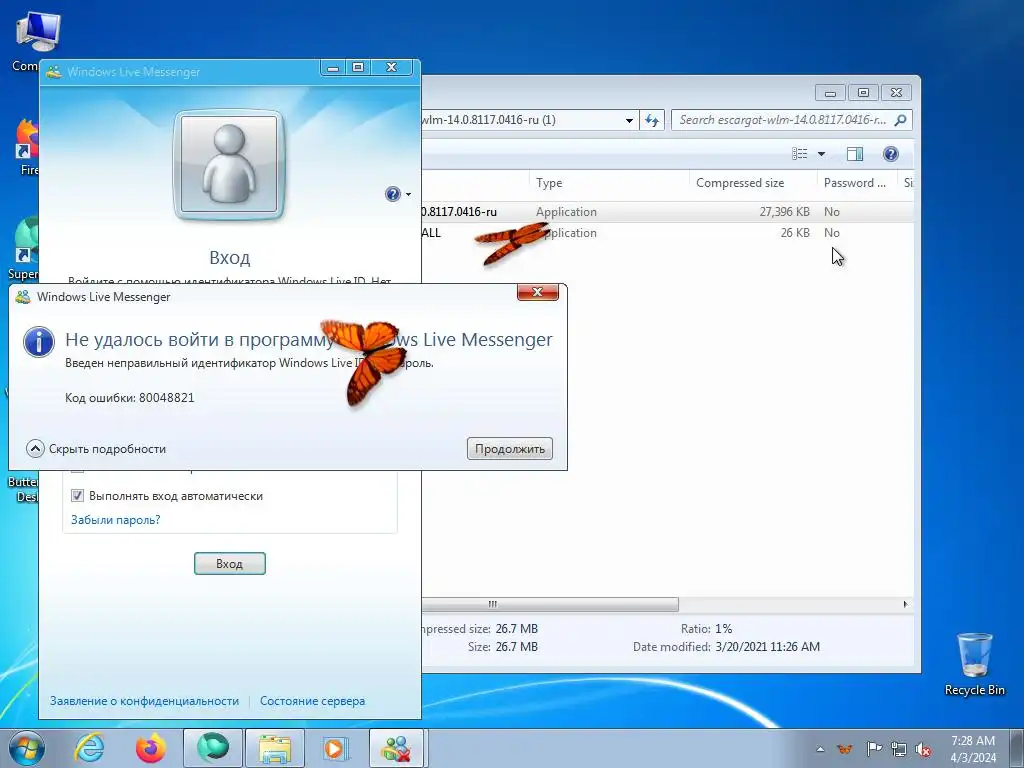Click the muted volume tray icon
This screenshot has height=768, width=1024.
923,749
